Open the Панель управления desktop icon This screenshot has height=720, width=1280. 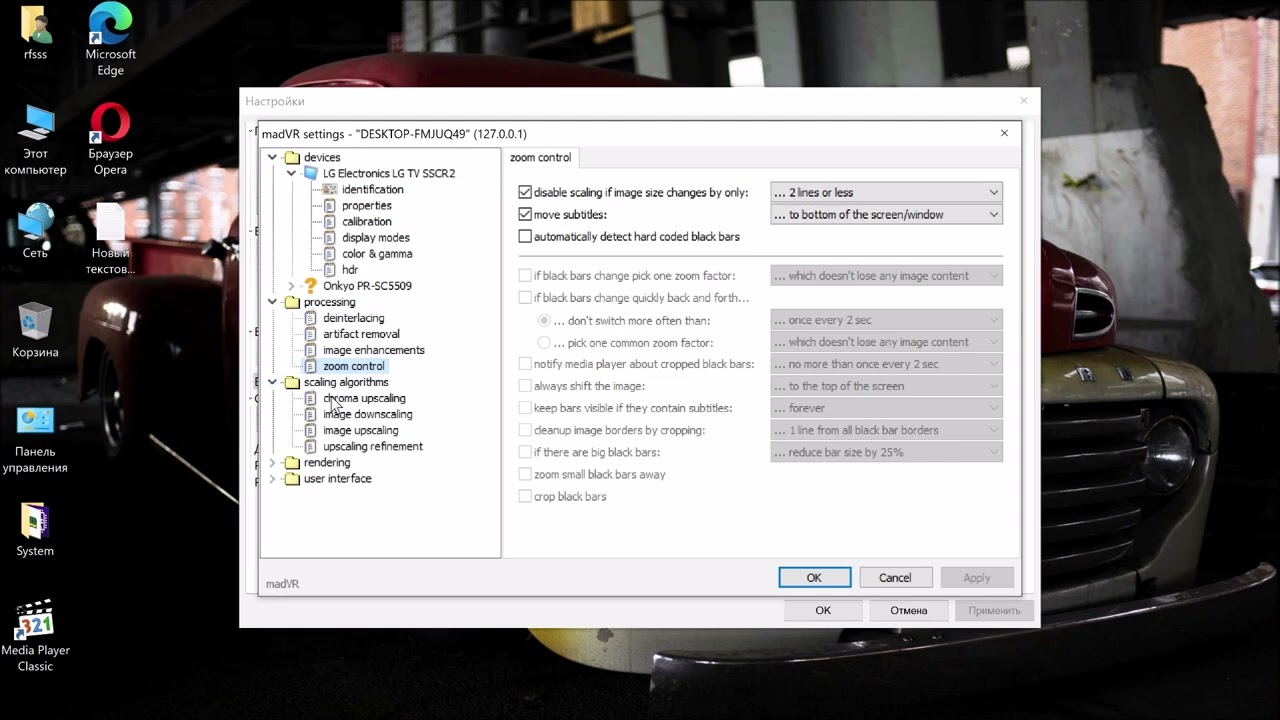[35, 420]
